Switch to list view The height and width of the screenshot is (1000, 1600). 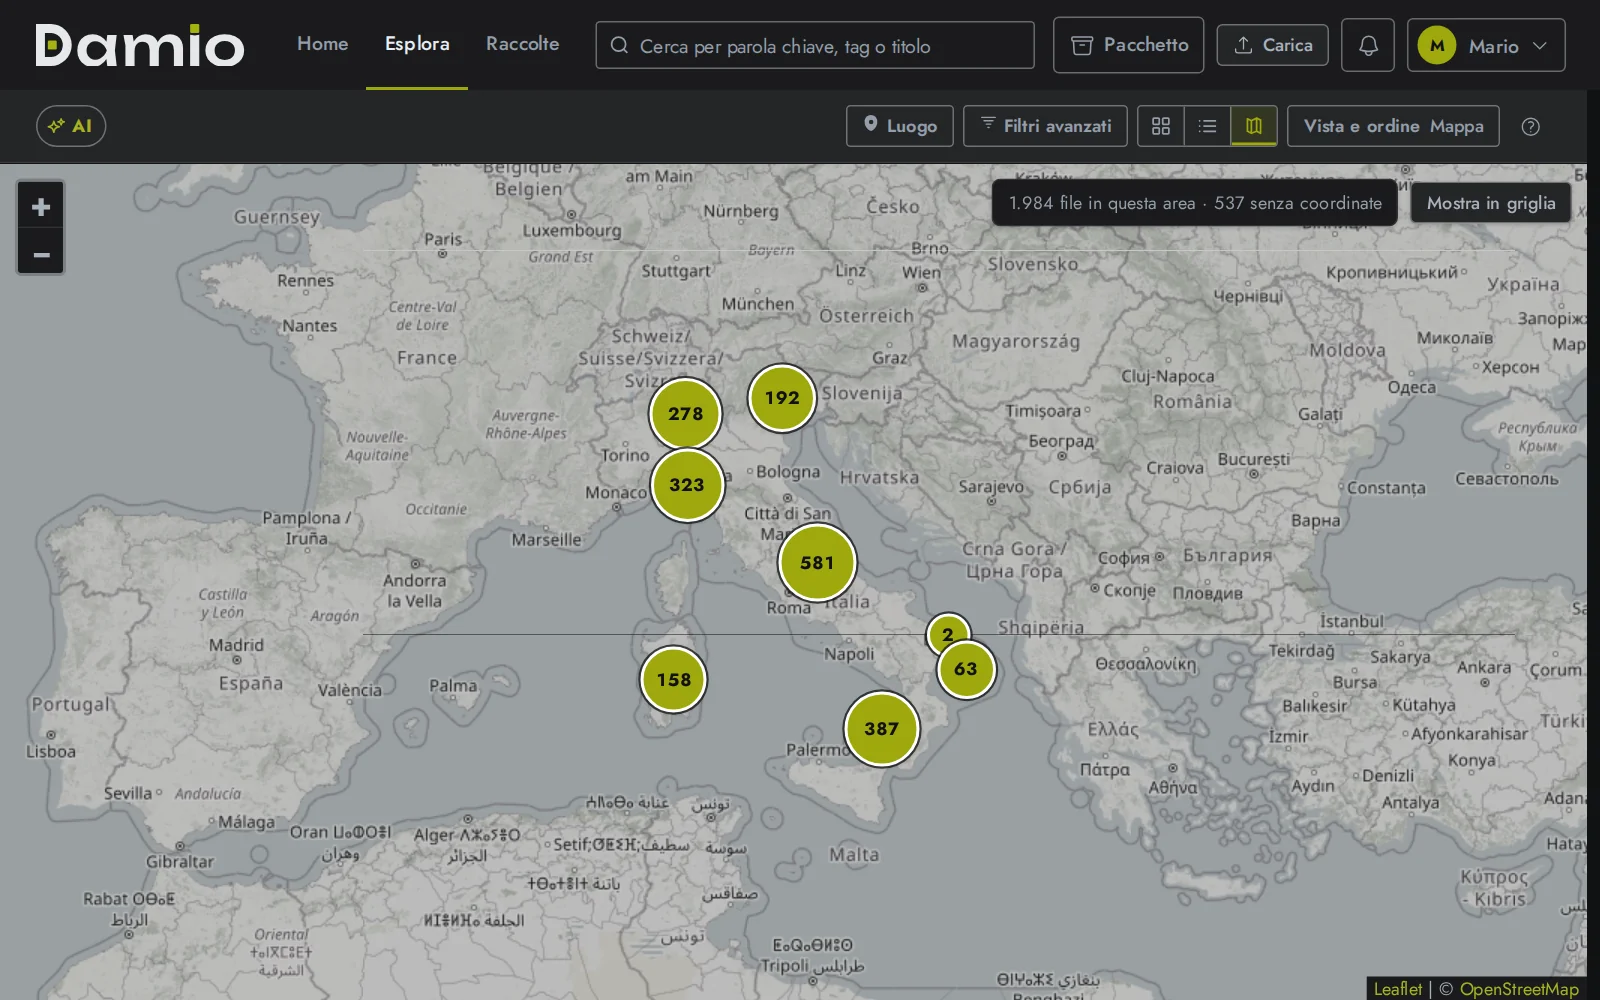point(1208,126)
